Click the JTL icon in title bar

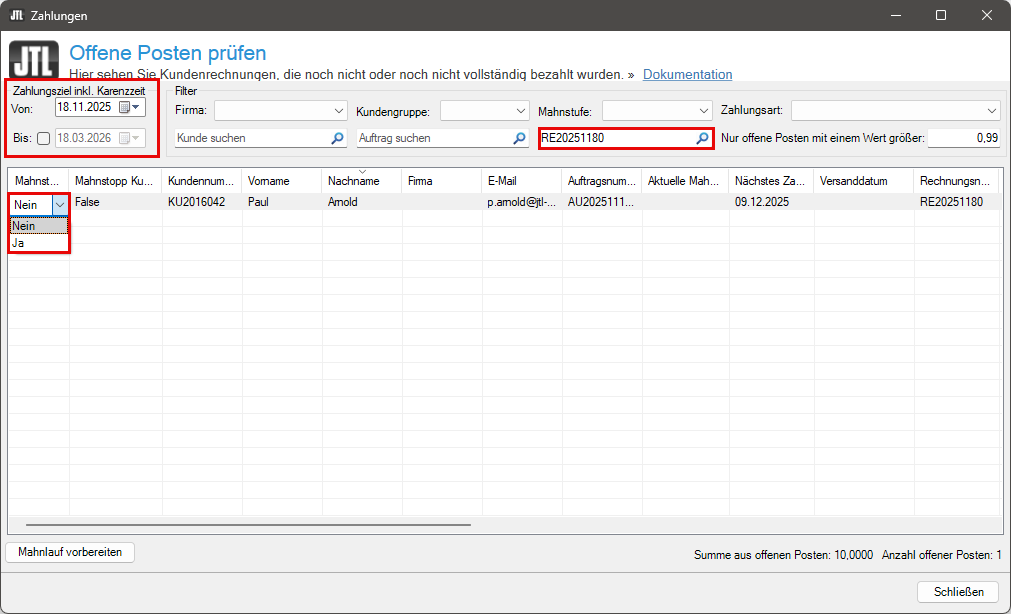coord(16,16)
